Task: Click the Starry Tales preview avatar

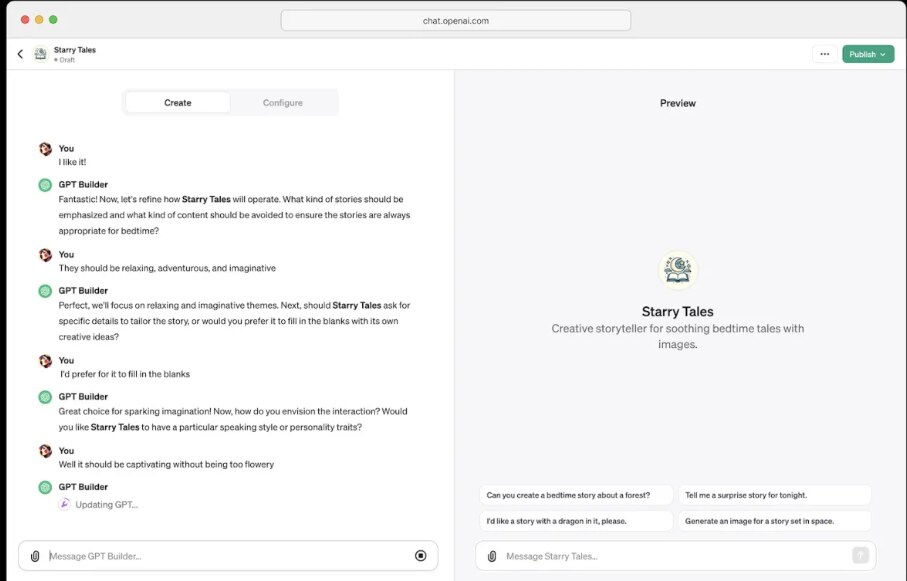Action: point(678,270)
